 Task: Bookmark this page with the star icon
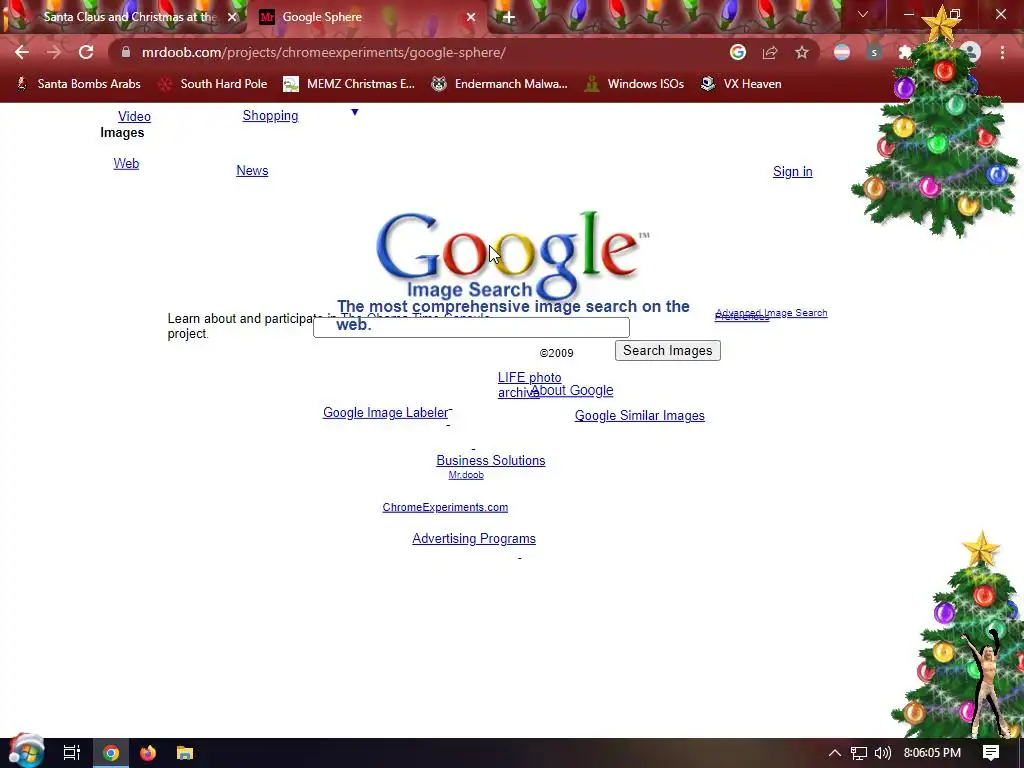[802, 52]
